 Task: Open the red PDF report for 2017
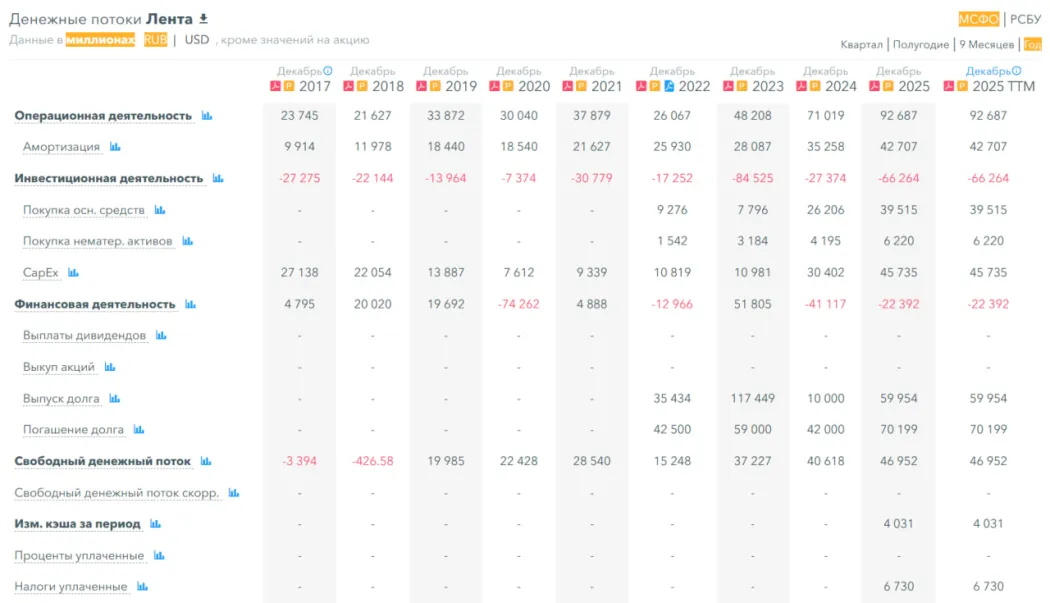pos(276,87)
